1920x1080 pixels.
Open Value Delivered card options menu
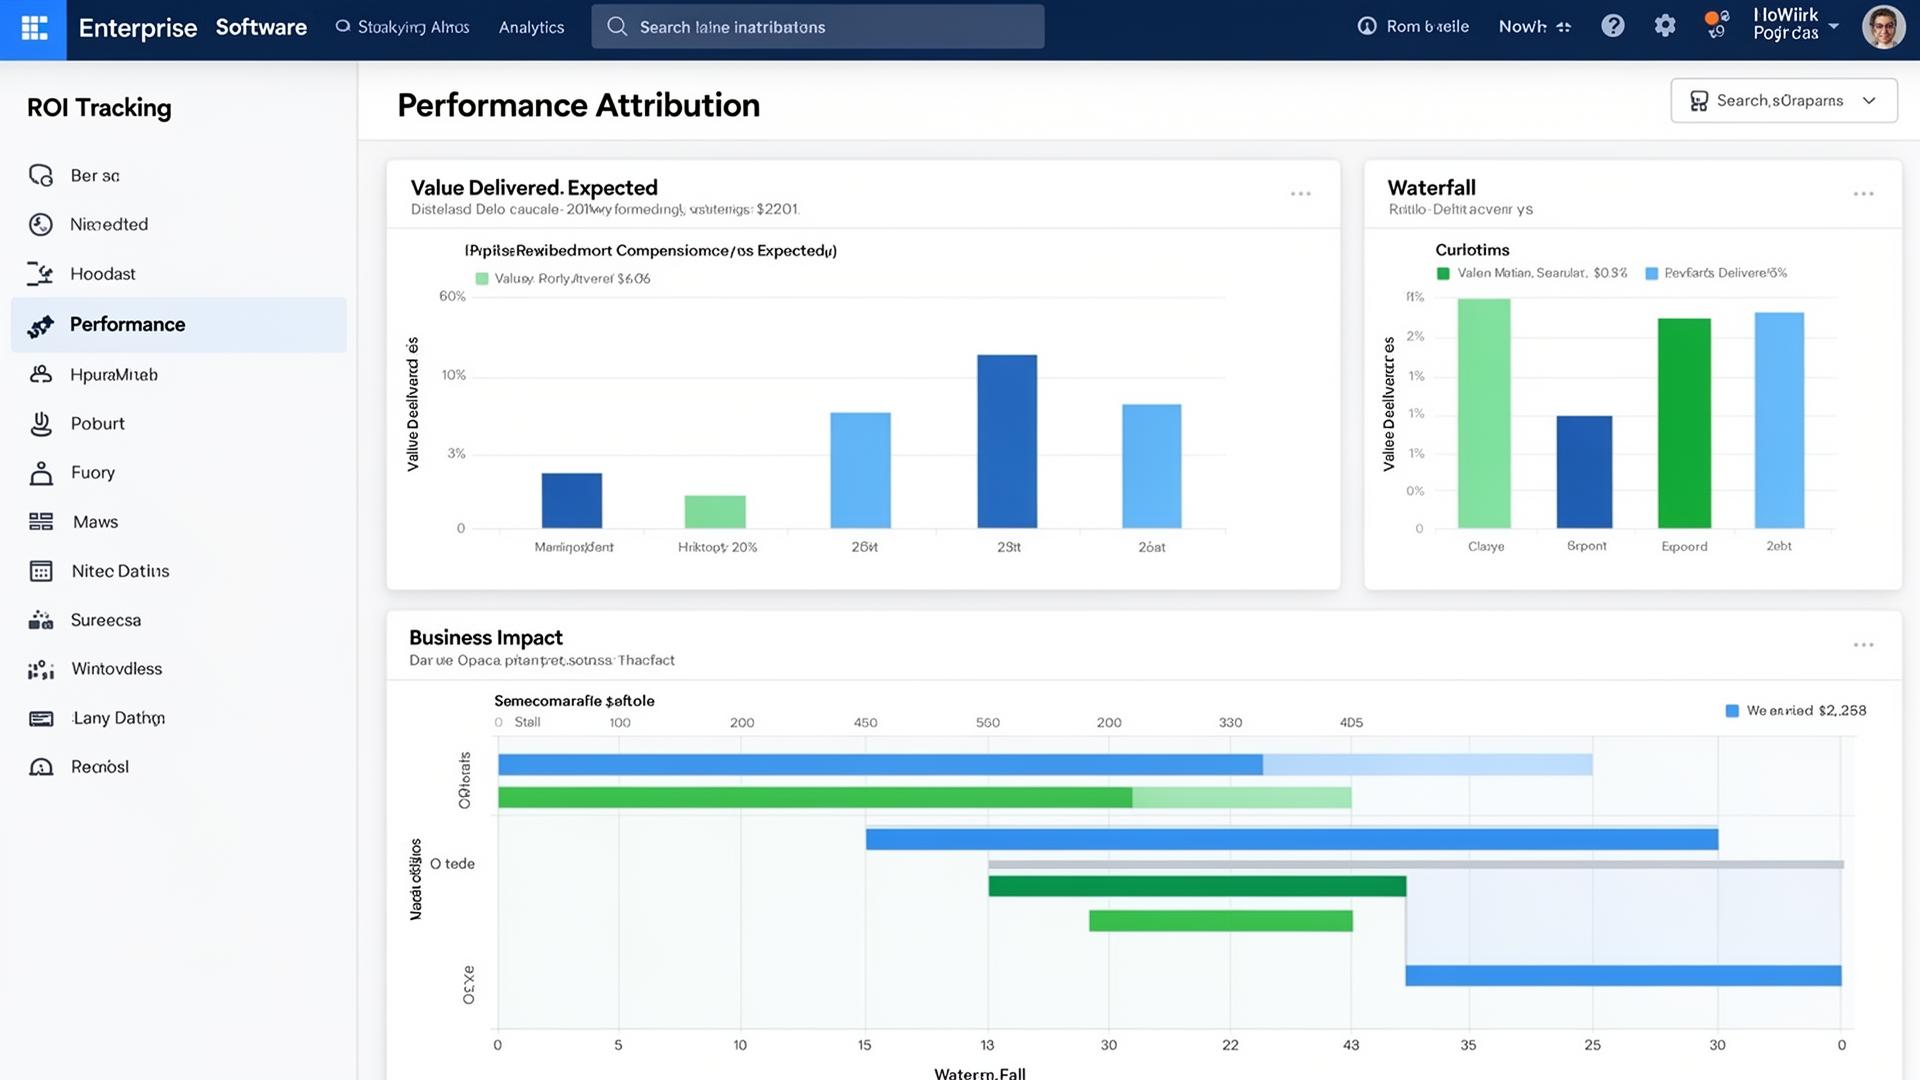[x=1300, y=194]
